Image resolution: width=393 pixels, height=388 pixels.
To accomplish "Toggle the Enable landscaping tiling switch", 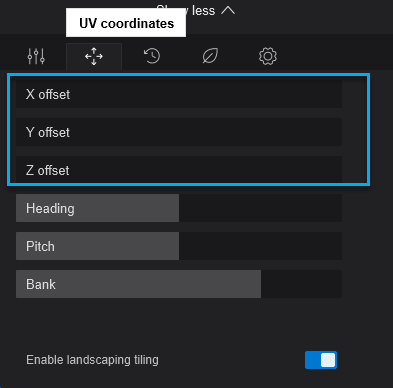I will point(321,360).
